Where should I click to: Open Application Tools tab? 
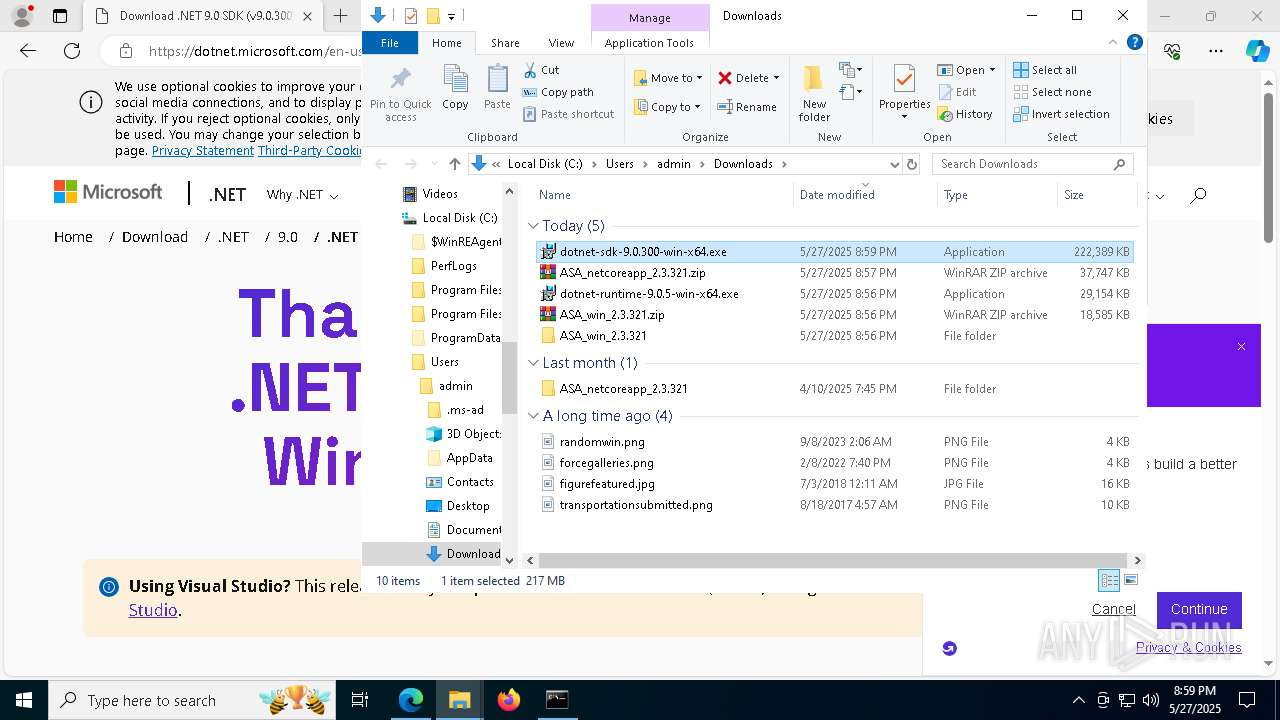[649, 43]
